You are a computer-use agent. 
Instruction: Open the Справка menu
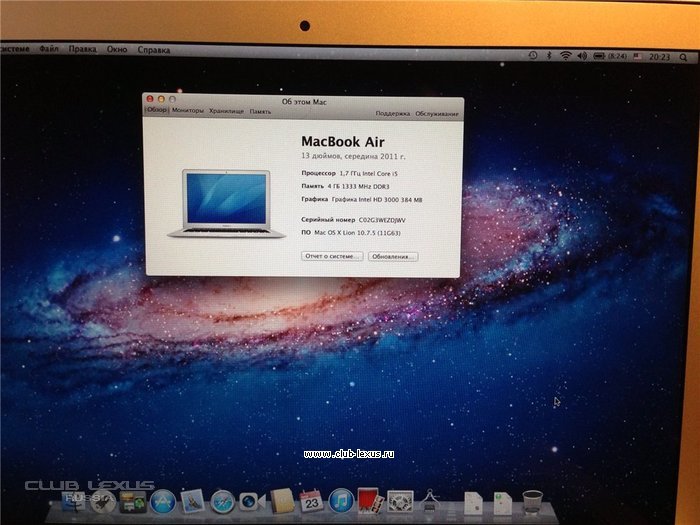[153, 50]
